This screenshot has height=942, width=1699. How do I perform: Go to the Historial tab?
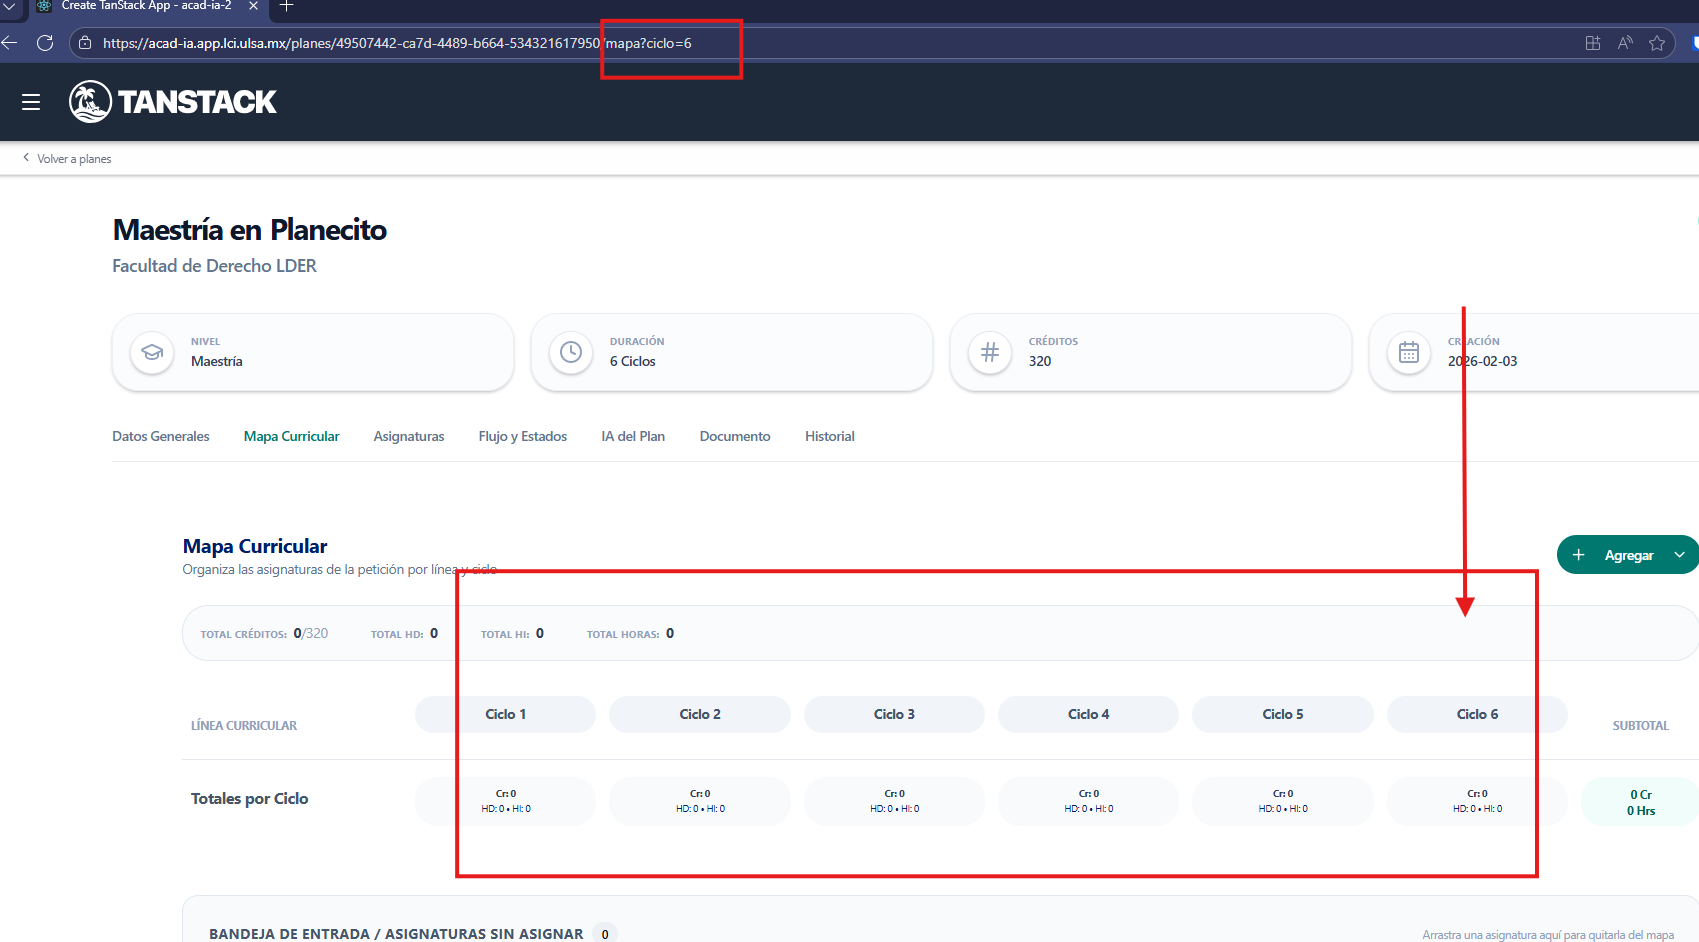[x=829, y=436]
